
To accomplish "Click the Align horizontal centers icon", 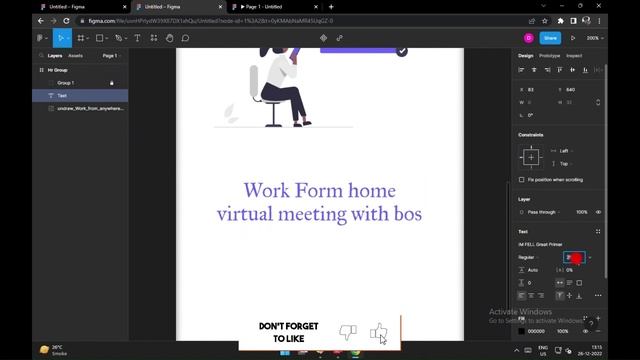I will click(534, 70).
